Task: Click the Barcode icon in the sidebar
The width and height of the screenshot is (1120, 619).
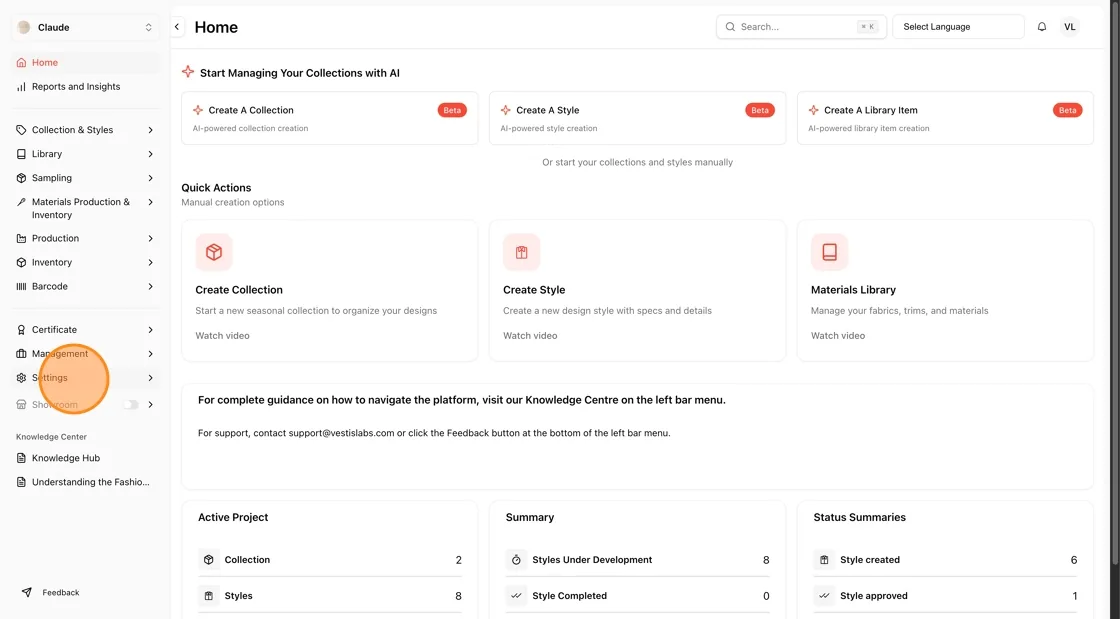Action: pos(21,286)
